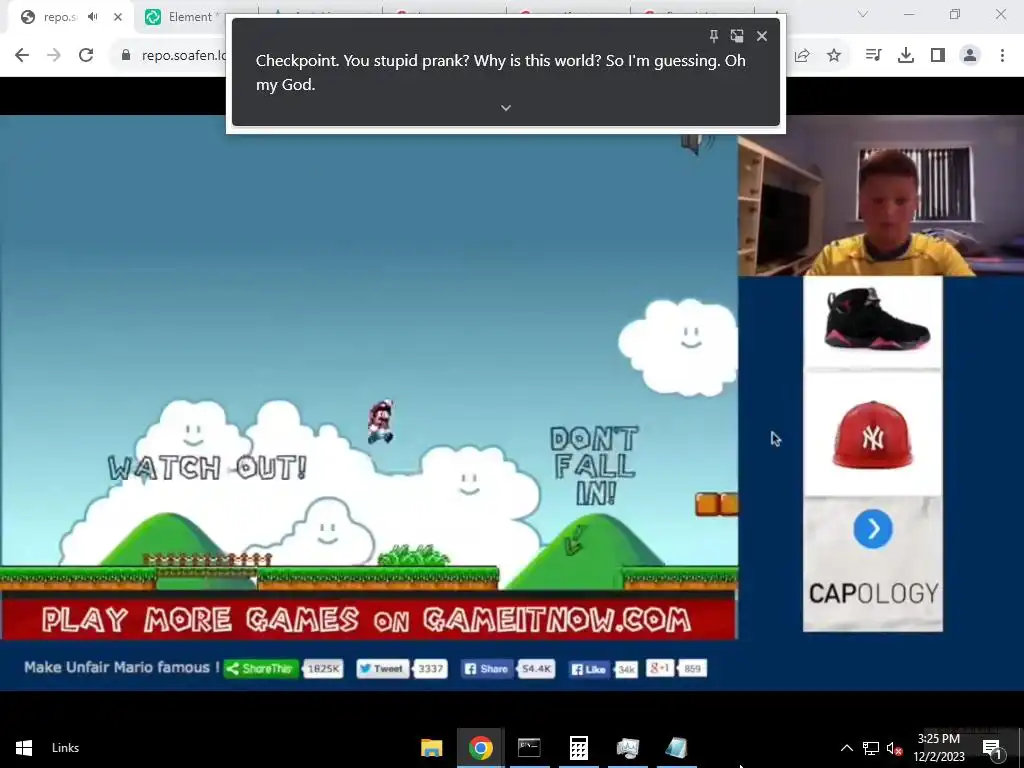Image resolution: width=1024 pixels, height=768 pixels.
Task: Expand the live caption text chevron
Action: 505,108
